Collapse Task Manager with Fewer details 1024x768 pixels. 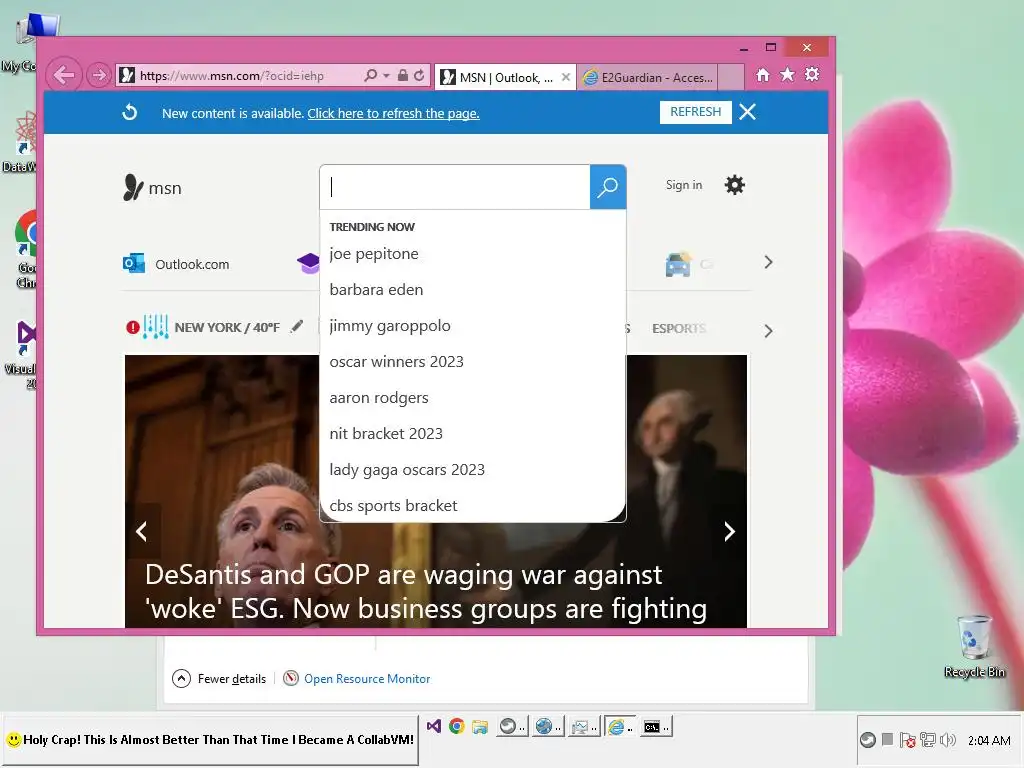219,679
